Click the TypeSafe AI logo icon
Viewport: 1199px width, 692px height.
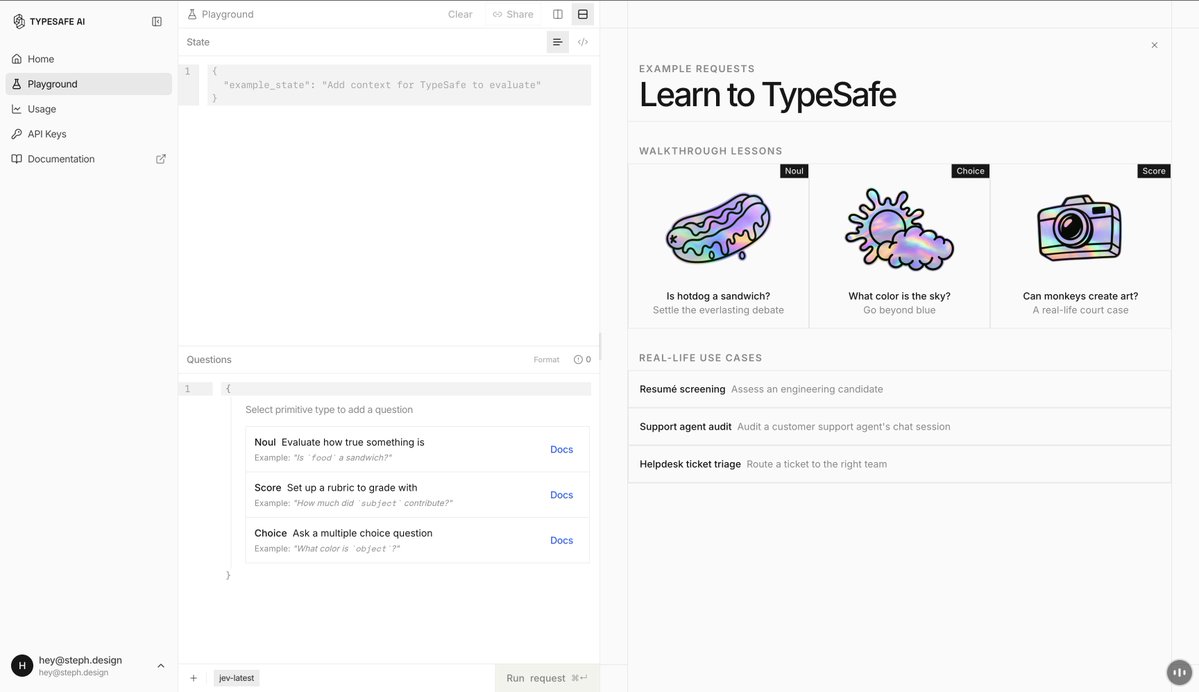19,21
